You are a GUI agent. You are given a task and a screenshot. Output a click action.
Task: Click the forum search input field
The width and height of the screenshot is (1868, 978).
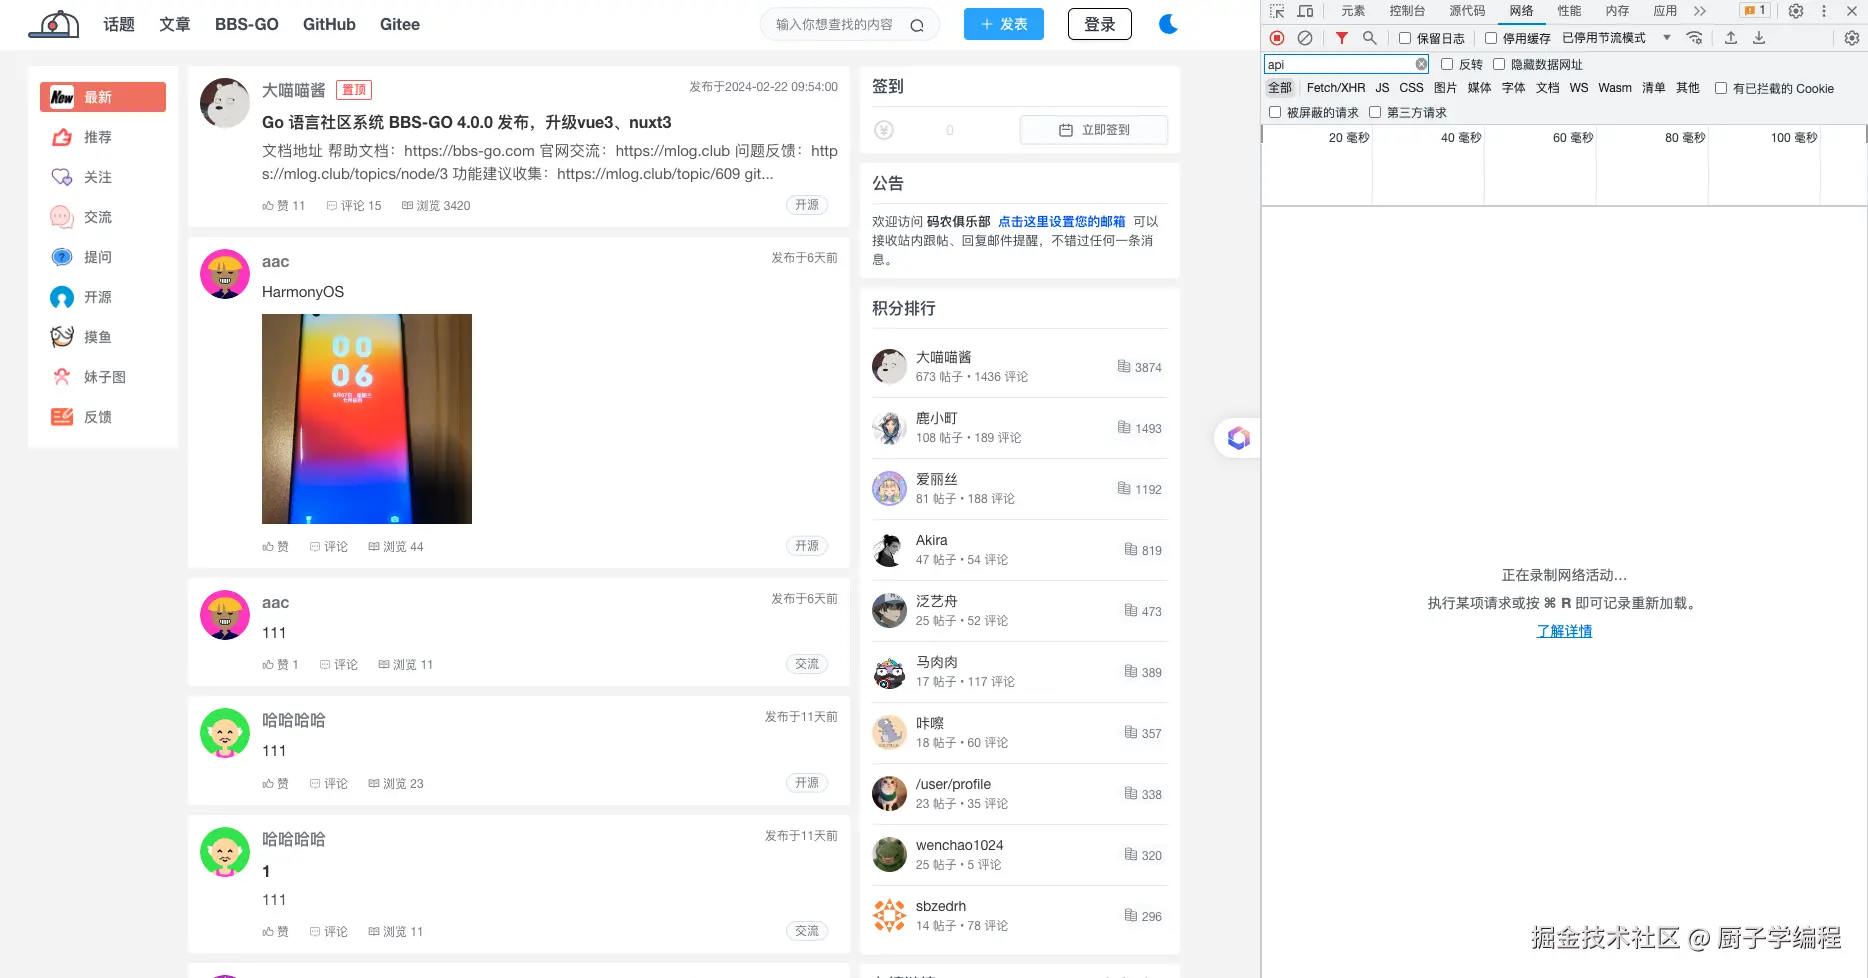coord(850,24)
